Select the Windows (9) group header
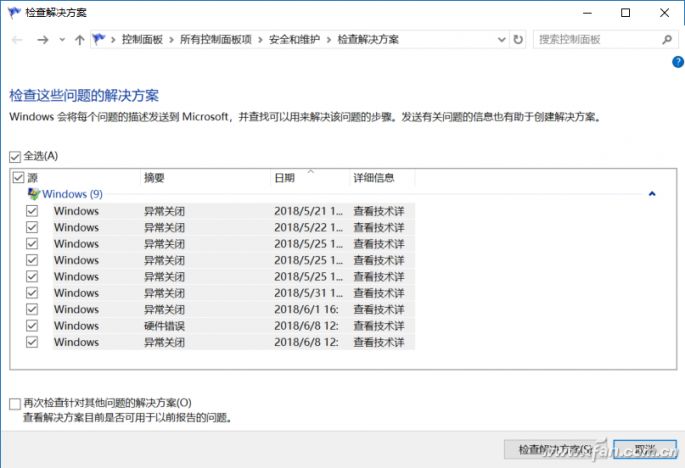685x468 pixels. 72,194
